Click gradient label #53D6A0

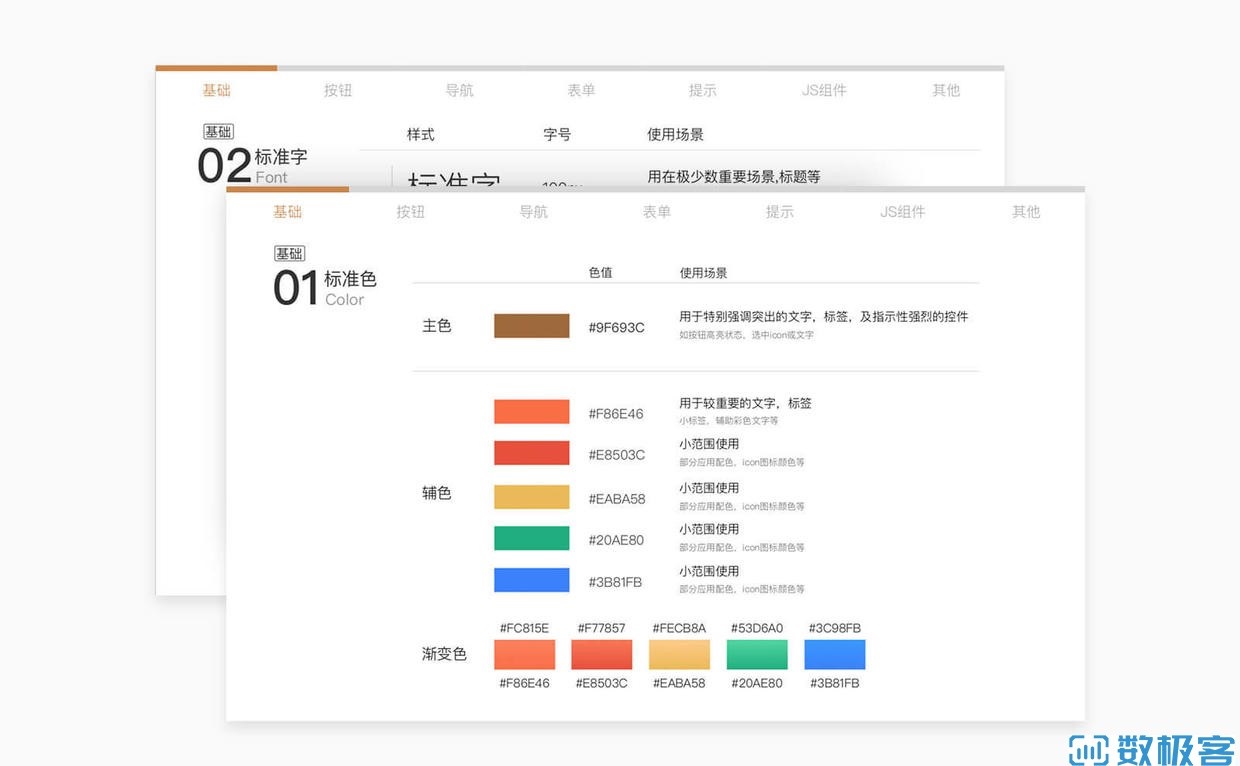point(757,628)
